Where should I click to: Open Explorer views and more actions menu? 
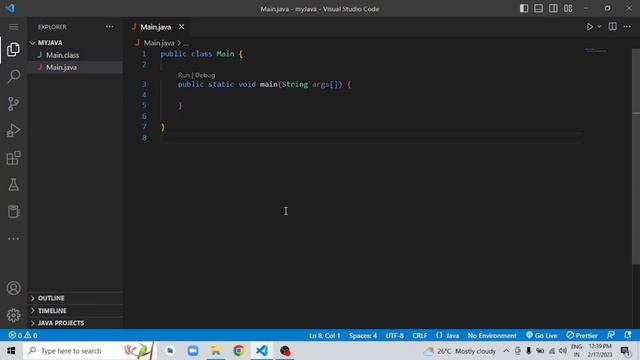click(110, 27)
